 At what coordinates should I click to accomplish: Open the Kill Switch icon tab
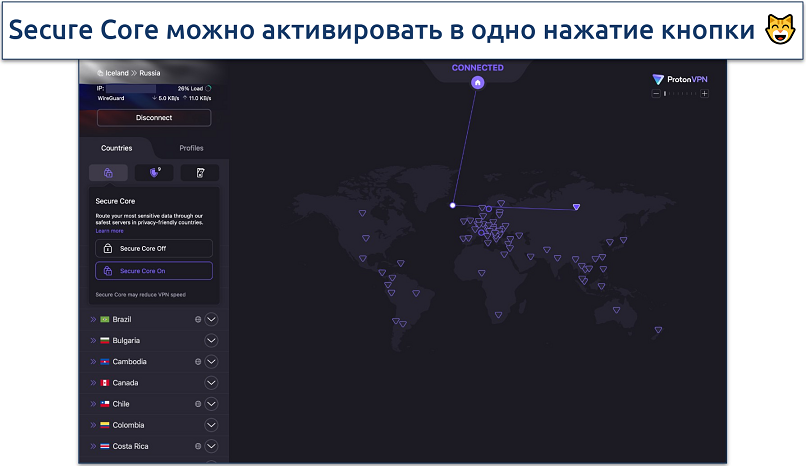(x=200, y=173)
